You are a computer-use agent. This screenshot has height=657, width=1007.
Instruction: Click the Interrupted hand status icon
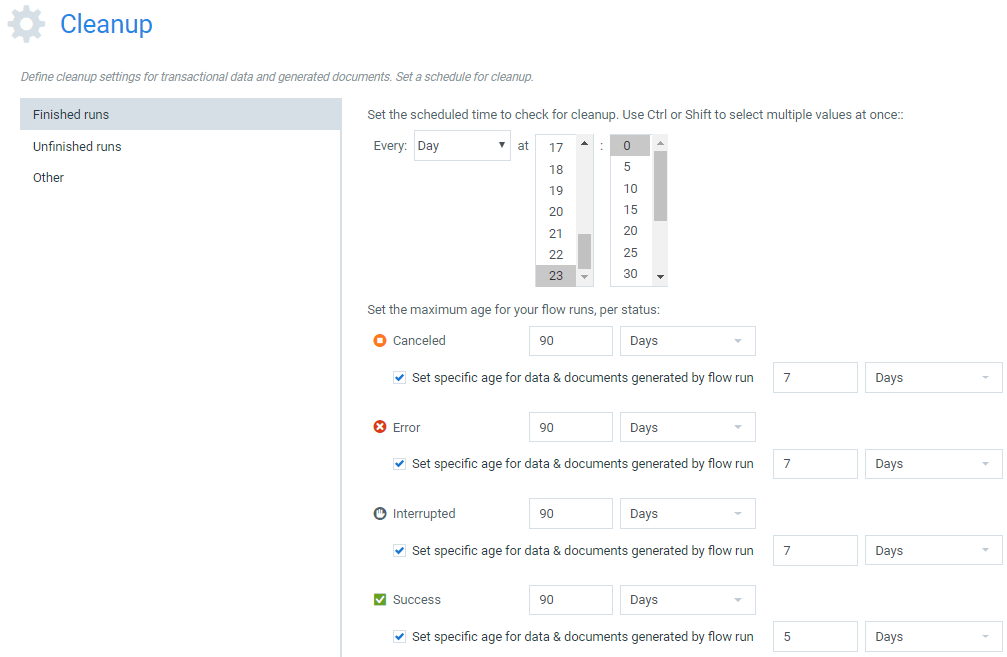tap(380, 514)
